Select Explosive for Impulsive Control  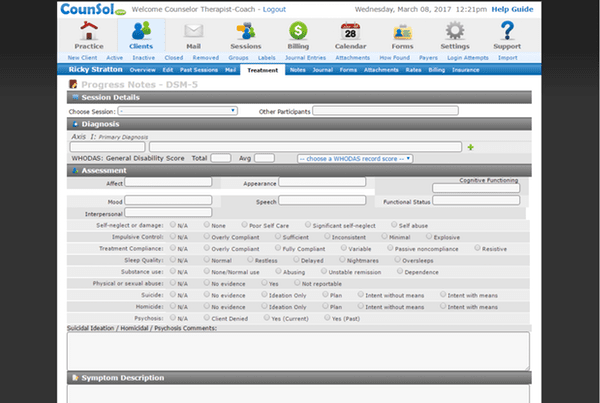point(429,236)
